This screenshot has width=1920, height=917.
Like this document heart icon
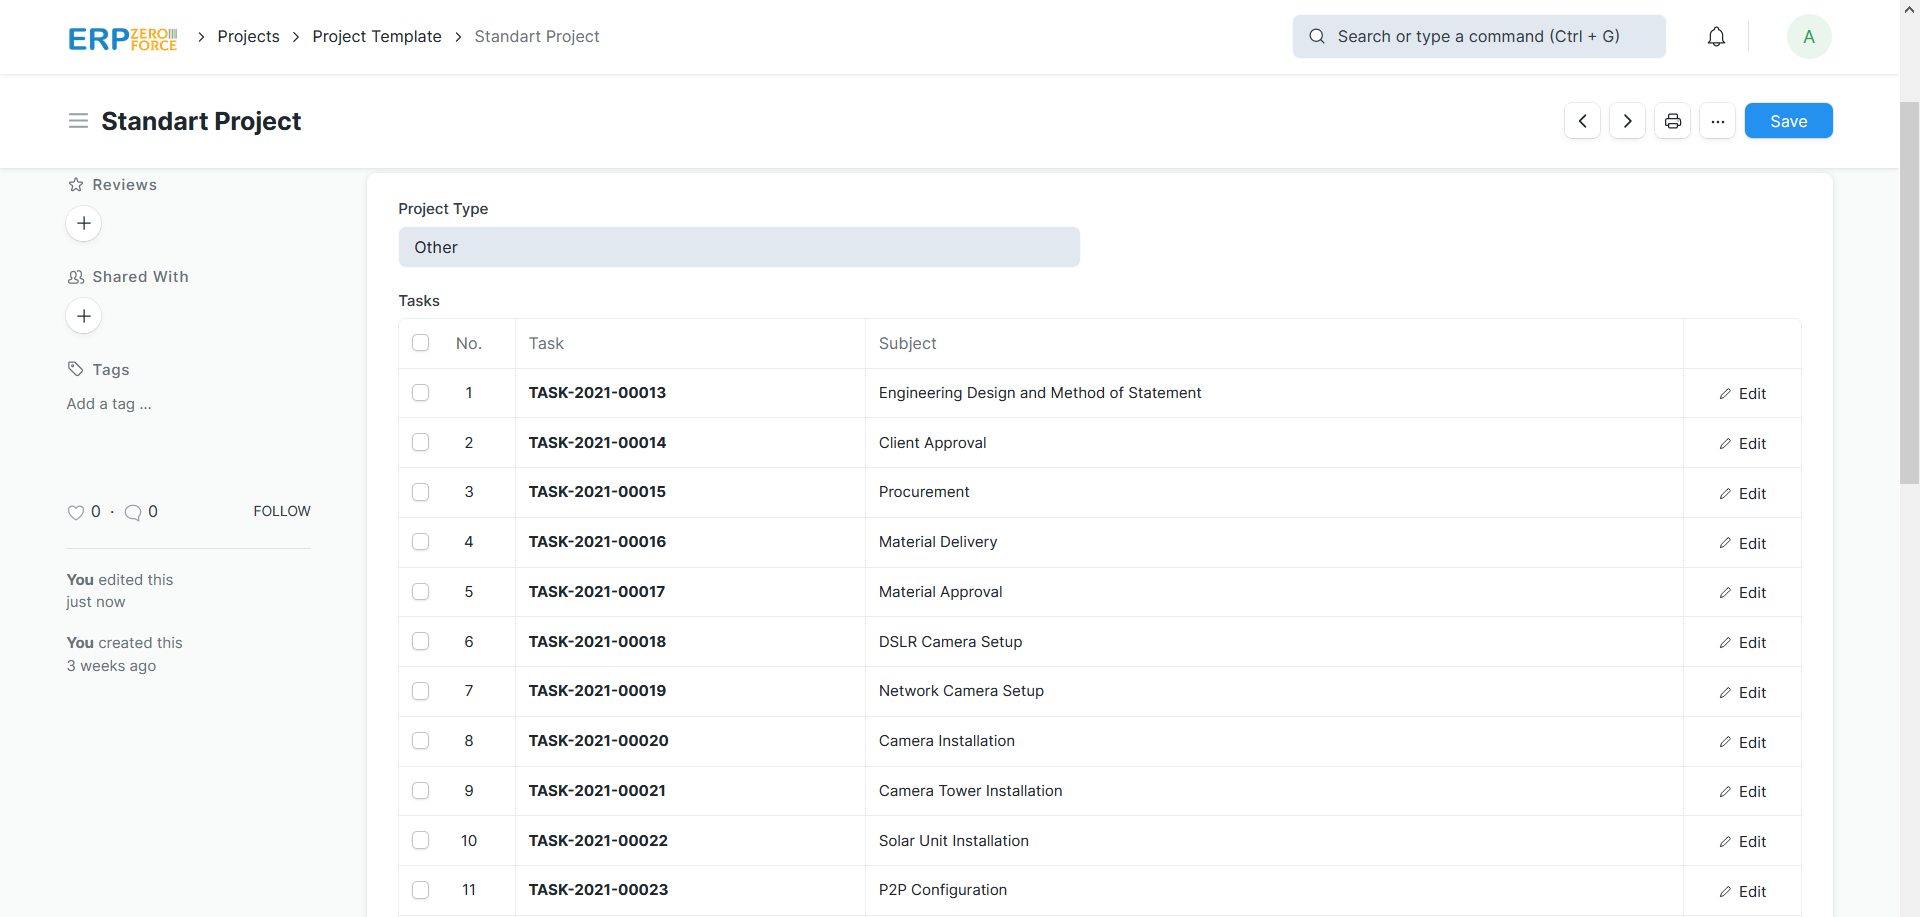point(75,512)
